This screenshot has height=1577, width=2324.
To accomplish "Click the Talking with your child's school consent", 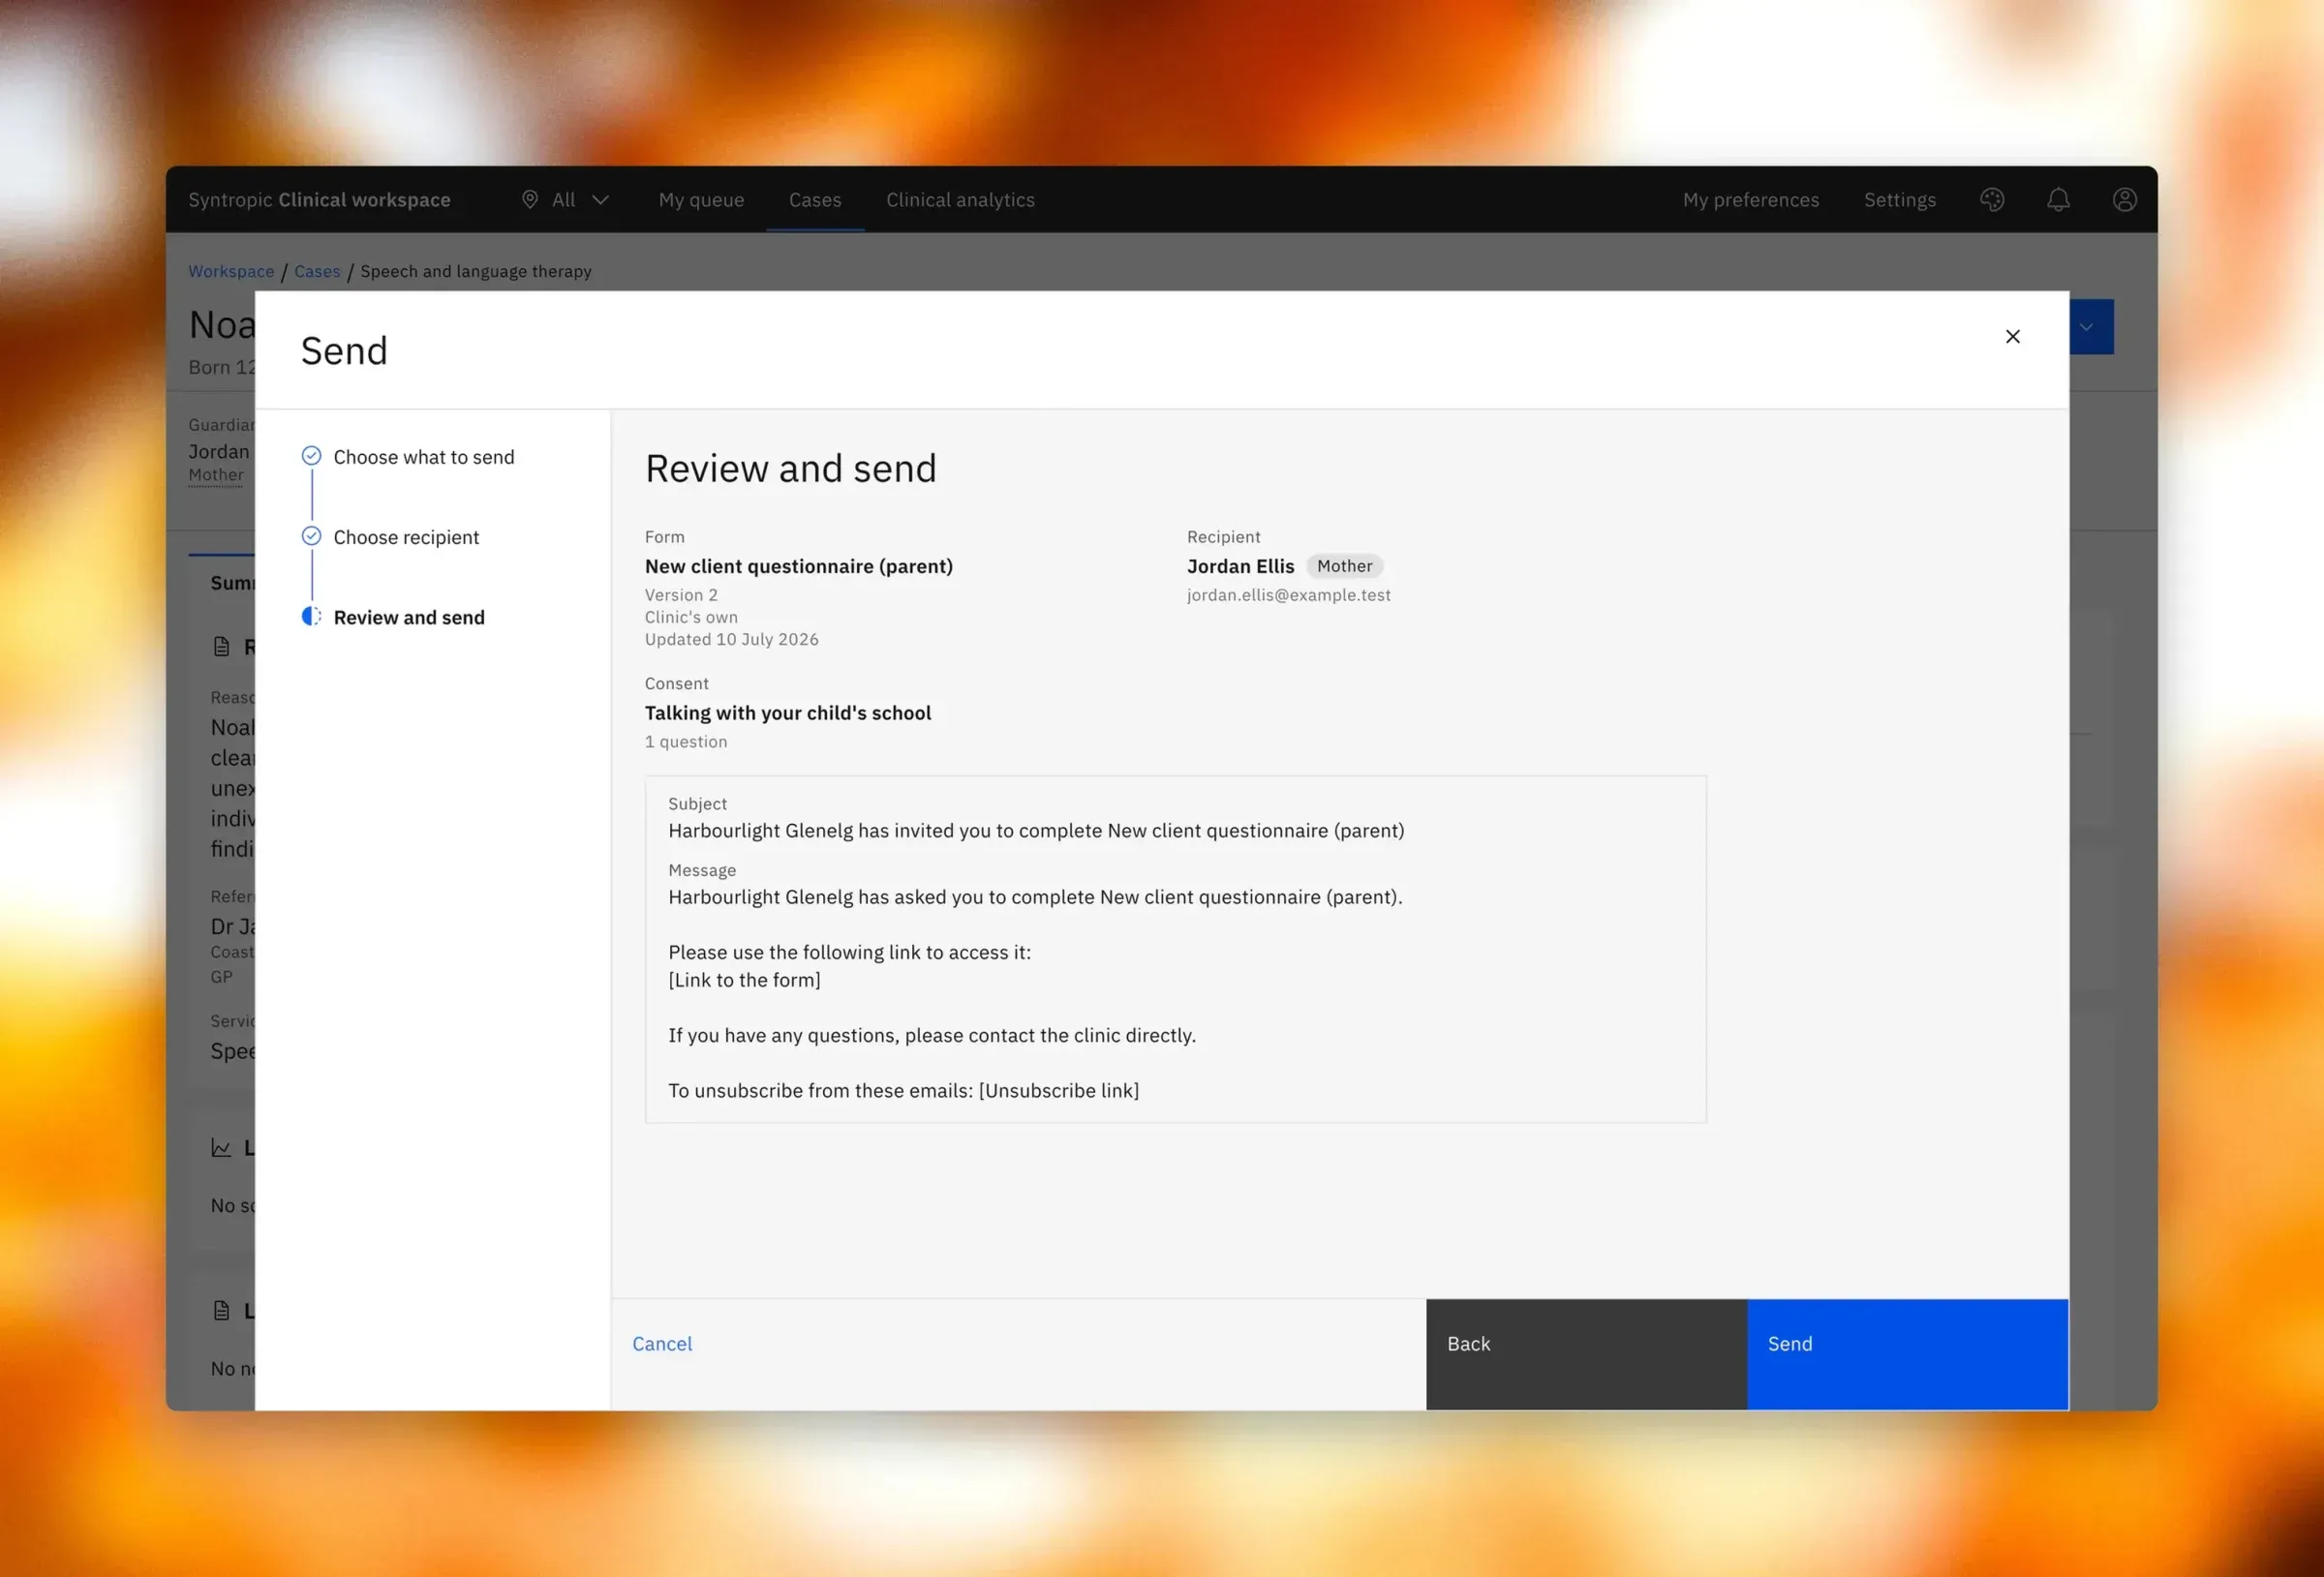I will pyautogui.click(x=787, y=713).
